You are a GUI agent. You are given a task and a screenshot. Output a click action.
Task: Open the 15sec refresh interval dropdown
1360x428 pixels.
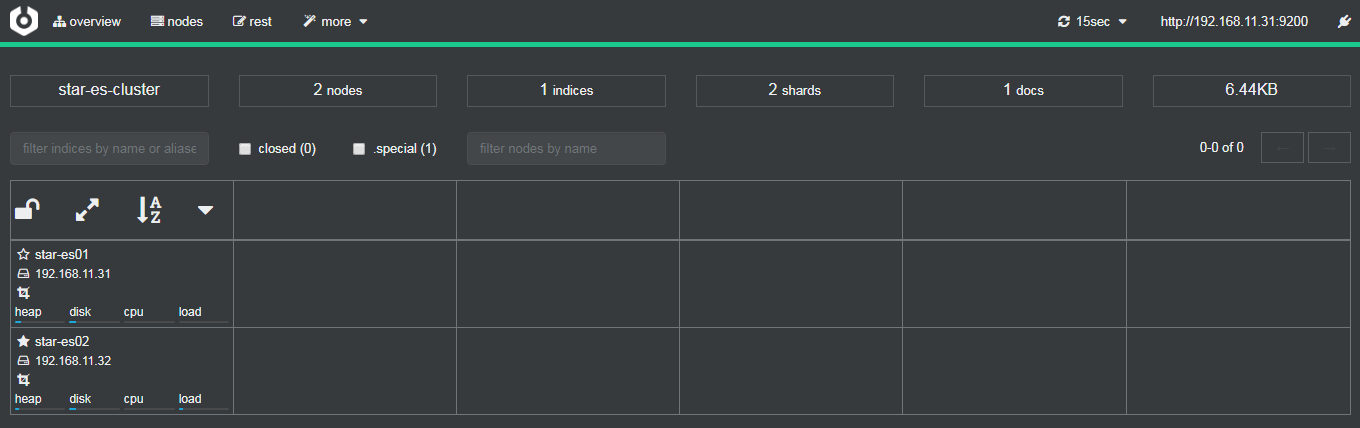tap(1092, 21)
